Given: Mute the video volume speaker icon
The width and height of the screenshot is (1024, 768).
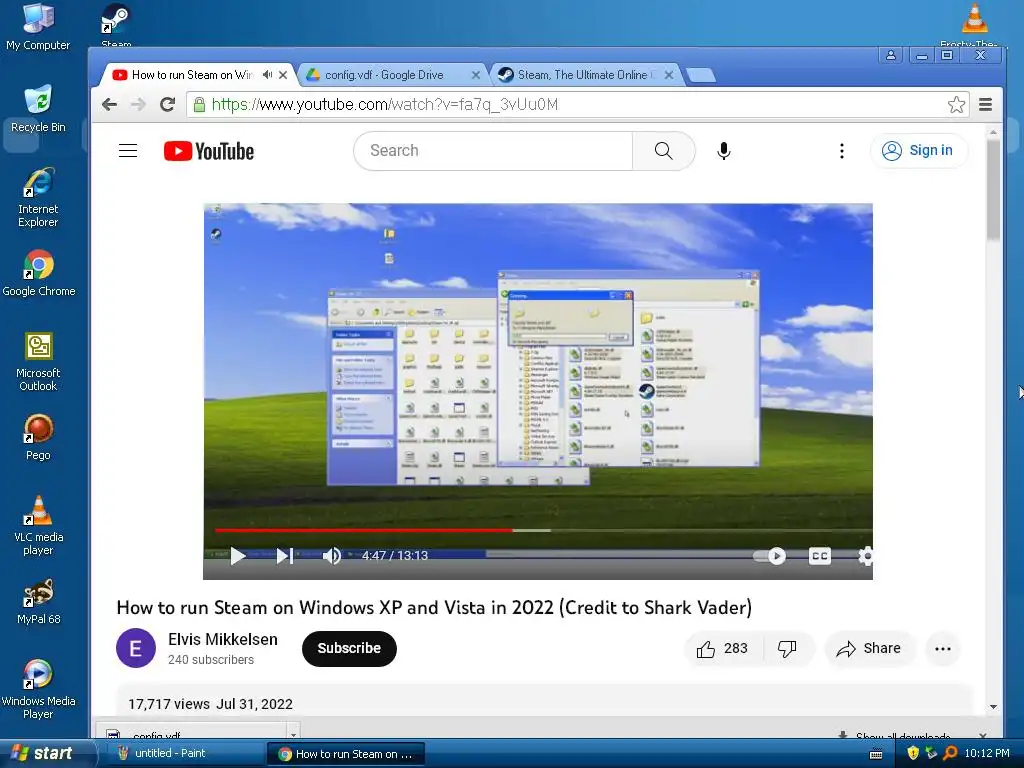Looking at the screenshot, I should pyautogui.click(x=332, y=556).
